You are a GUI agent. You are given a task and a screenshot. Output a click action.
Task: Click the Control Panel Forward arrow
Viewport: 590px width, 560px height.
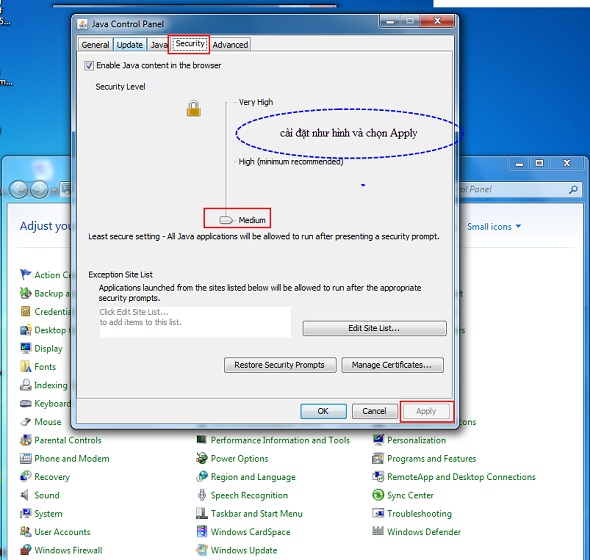[39, 189]
